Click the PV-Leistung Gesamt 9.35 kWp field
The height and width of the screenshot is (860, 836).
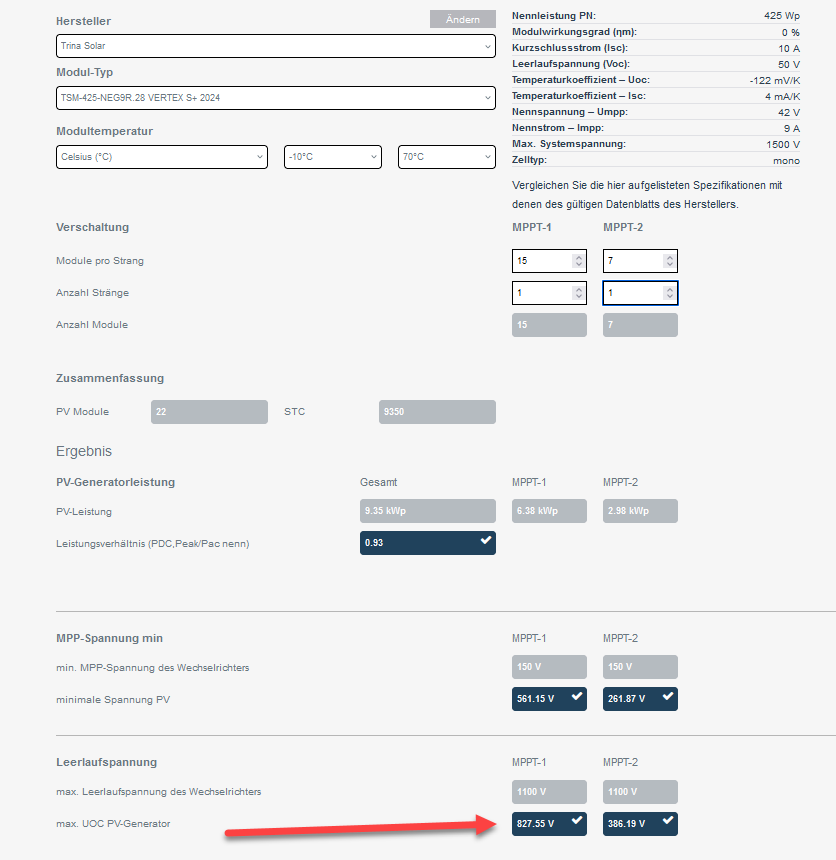[x=427, y=511]
